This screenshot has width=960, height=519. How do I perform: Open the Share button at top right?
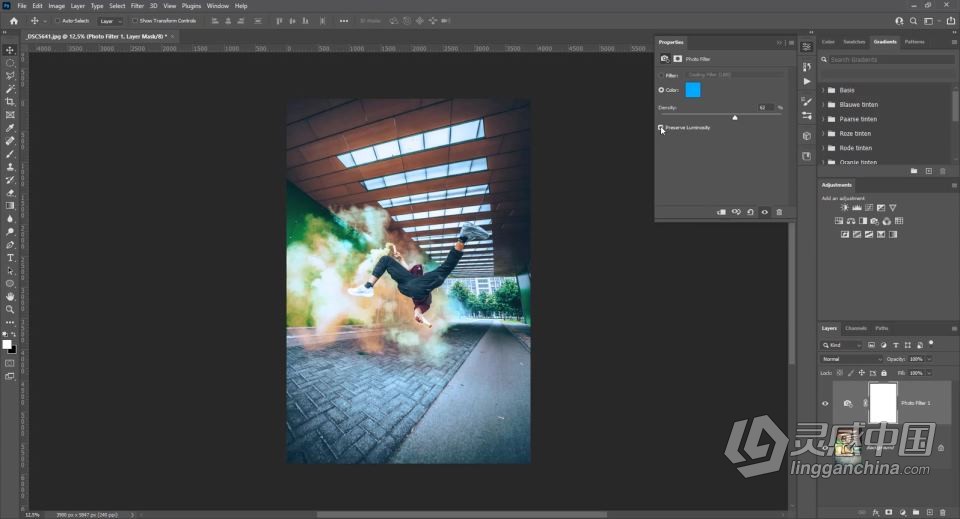pos(951,21)
